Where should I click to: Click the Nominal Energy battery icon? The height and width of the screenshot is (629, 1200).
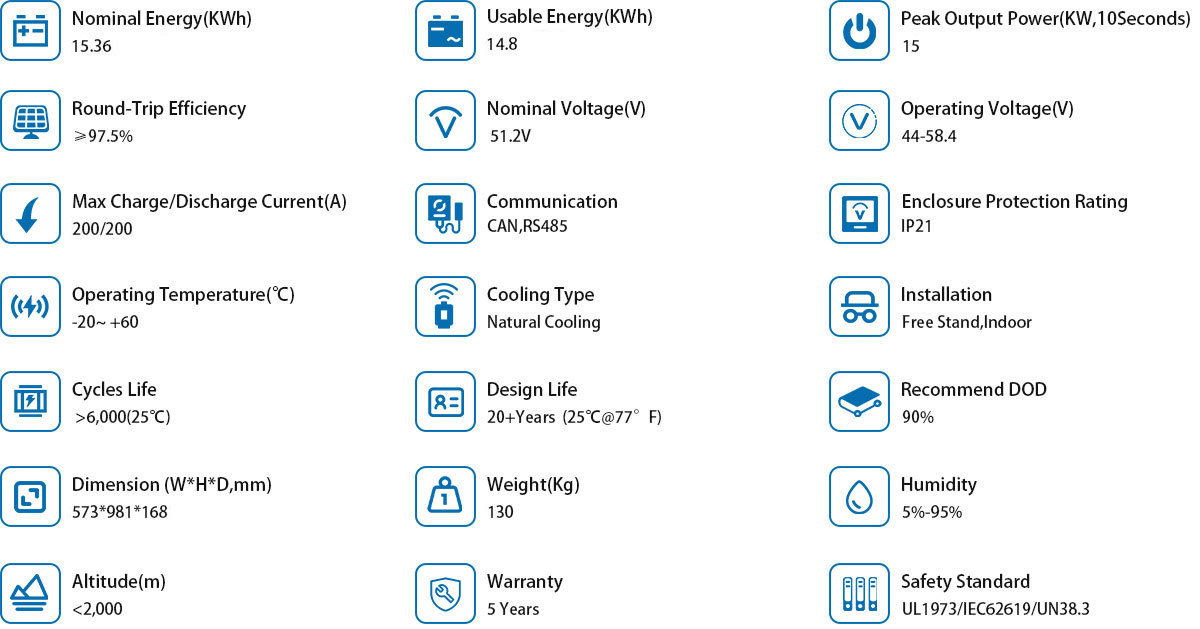point(30,31)
